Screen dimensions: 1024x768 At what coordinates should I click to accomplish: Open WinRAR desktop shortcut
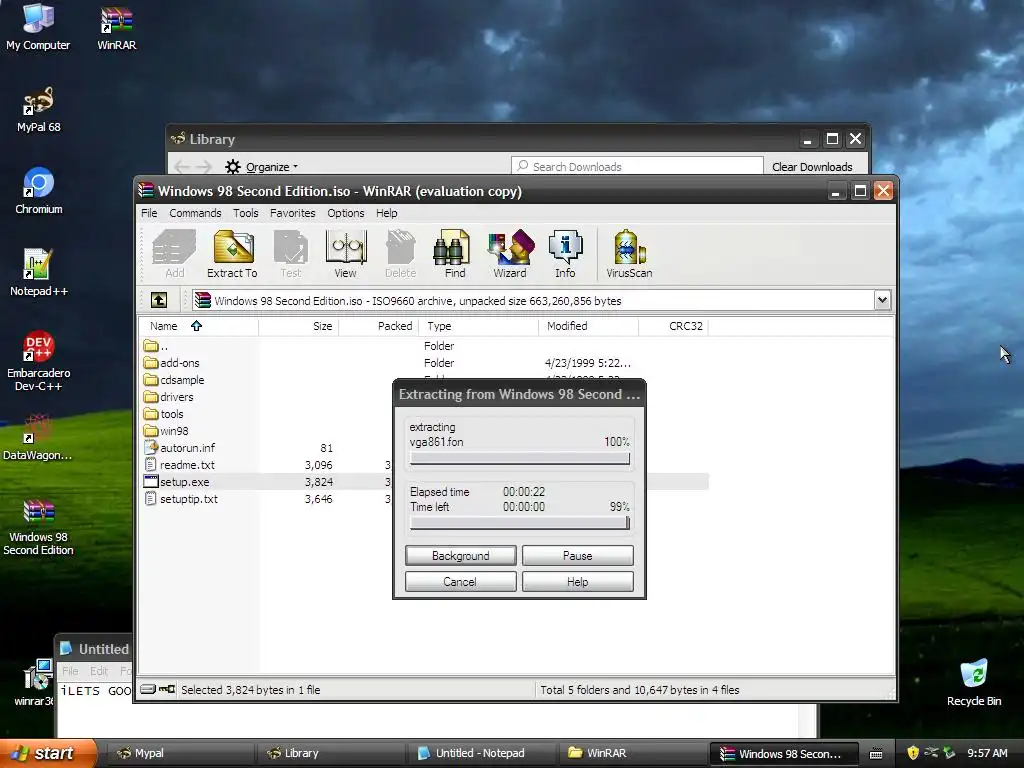[116, 26]
